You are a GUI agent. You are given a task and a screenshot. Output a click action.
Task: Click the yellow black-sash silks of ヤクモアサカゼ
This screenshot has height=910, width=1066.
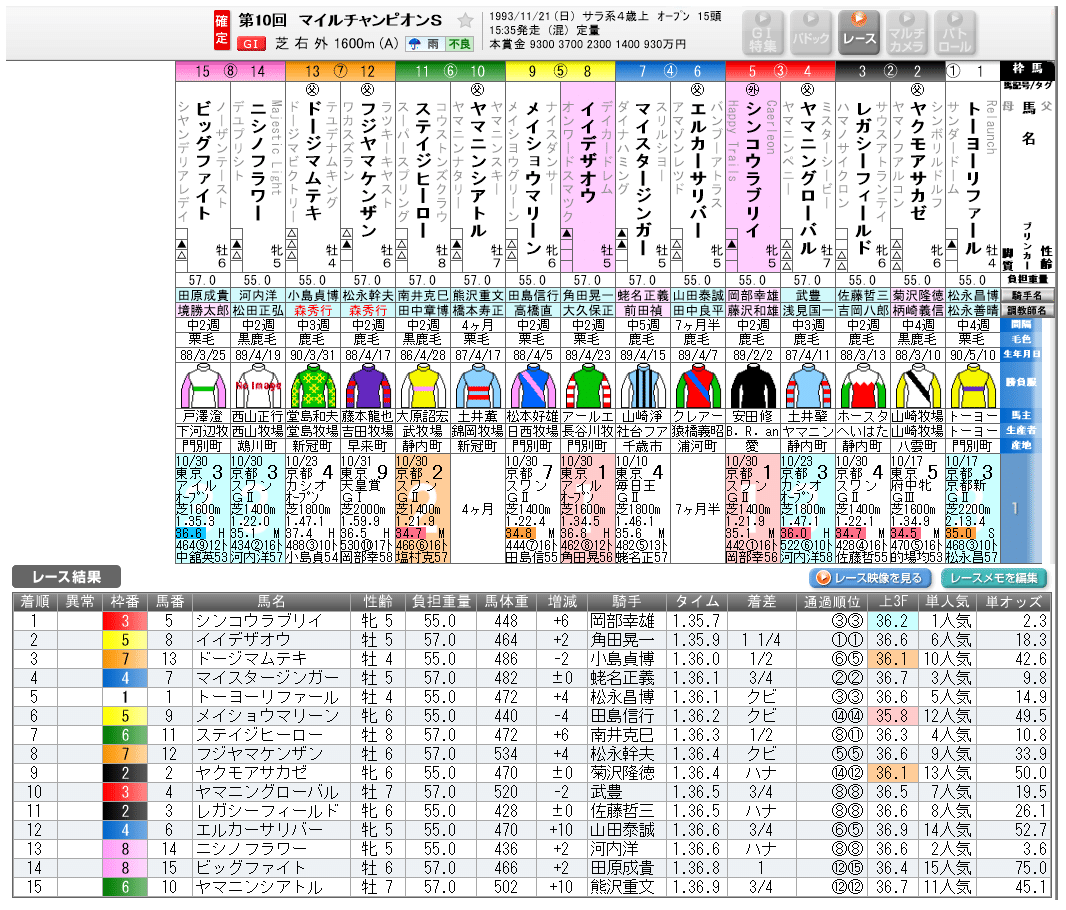tap(918, 385)
